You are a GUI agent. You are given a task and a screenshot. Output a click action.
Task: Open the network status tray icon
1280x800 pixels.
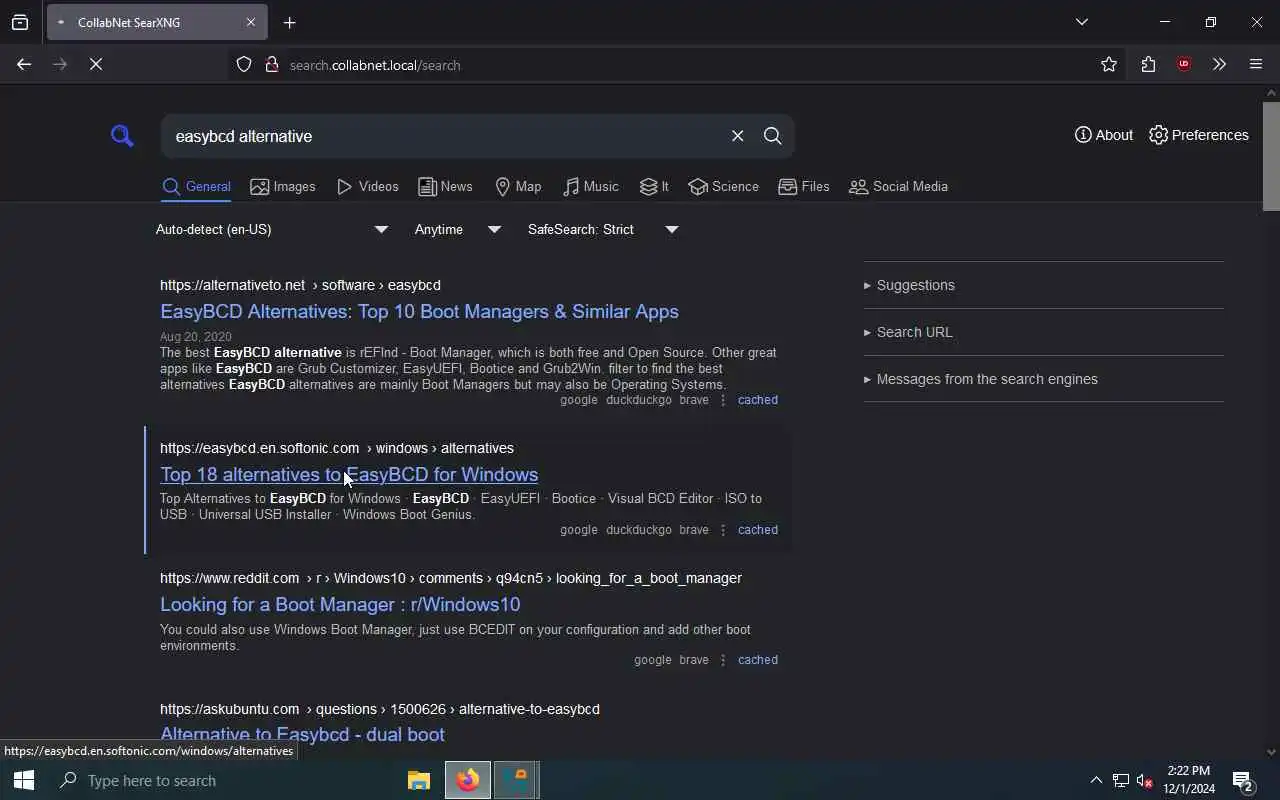pos(1121,780)
